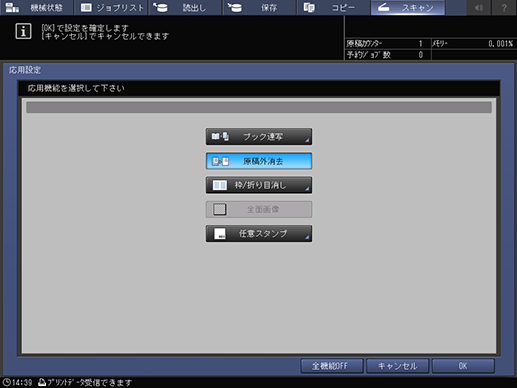Click the clock icon in the status bar
The width and height of the screenshot is (517, 388).
[x=6, y=382]
